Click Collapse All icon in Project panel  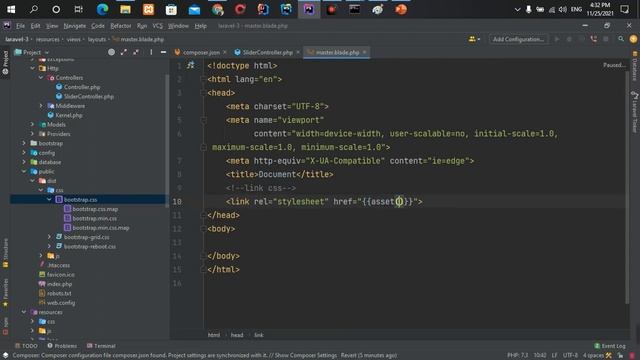tap(136, 52)
